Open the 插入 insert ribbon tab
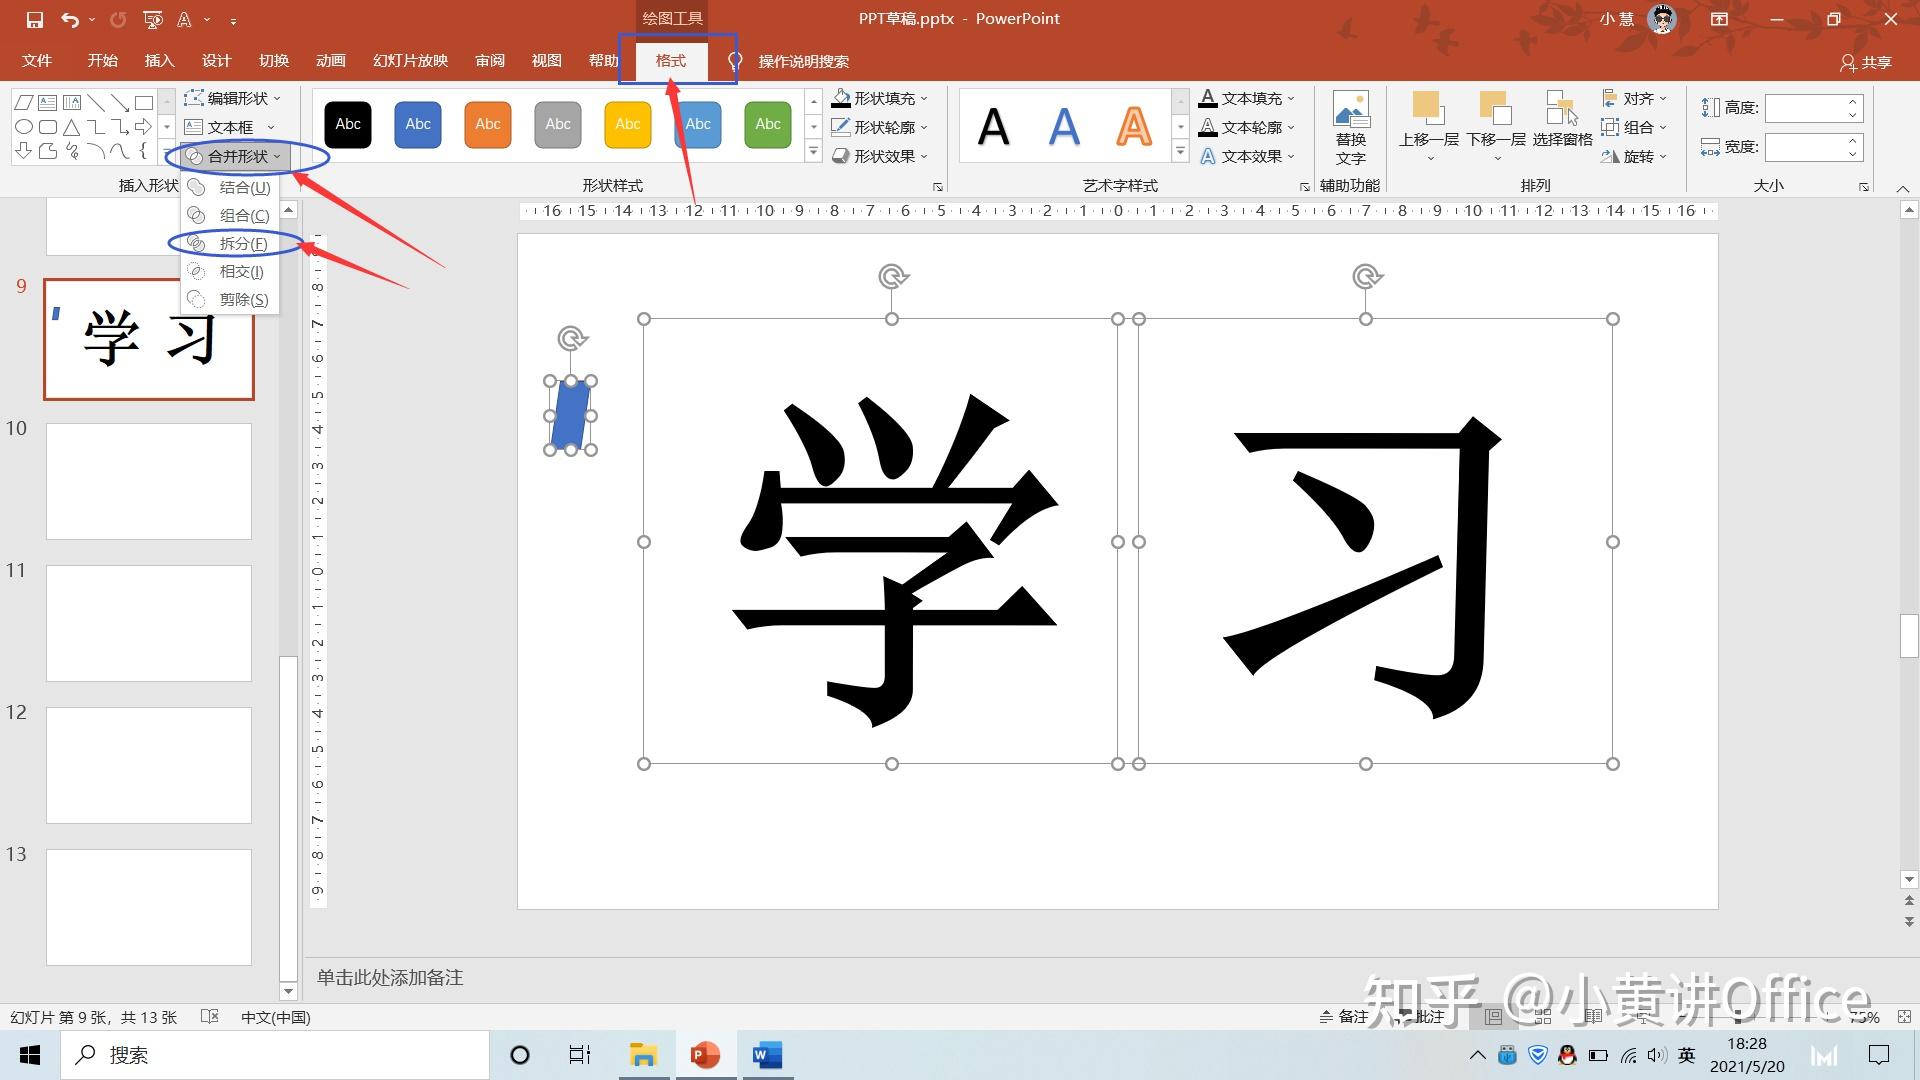Screen dimensions: 1920x1080 coord(159,61)
